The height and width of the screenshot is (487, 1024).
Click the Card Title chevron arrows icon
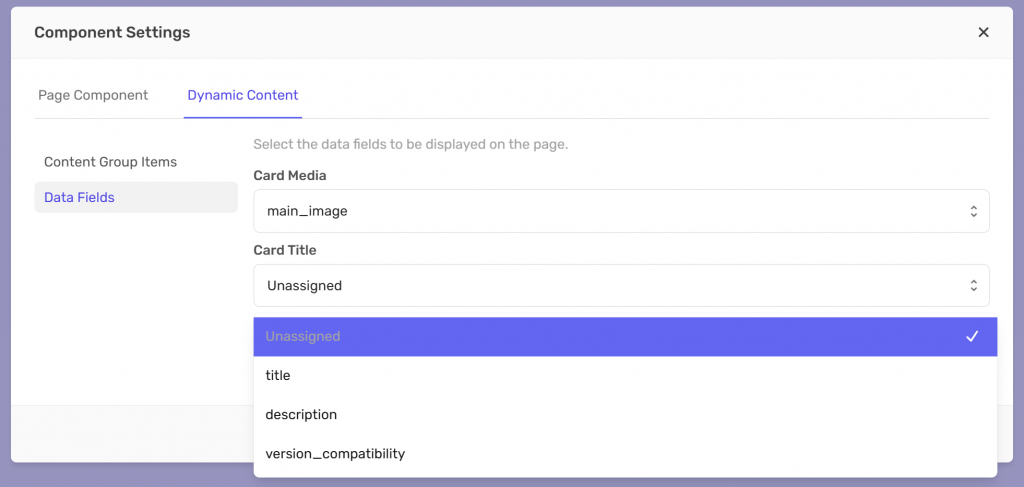pyautogui.click(x=973, y=285)
